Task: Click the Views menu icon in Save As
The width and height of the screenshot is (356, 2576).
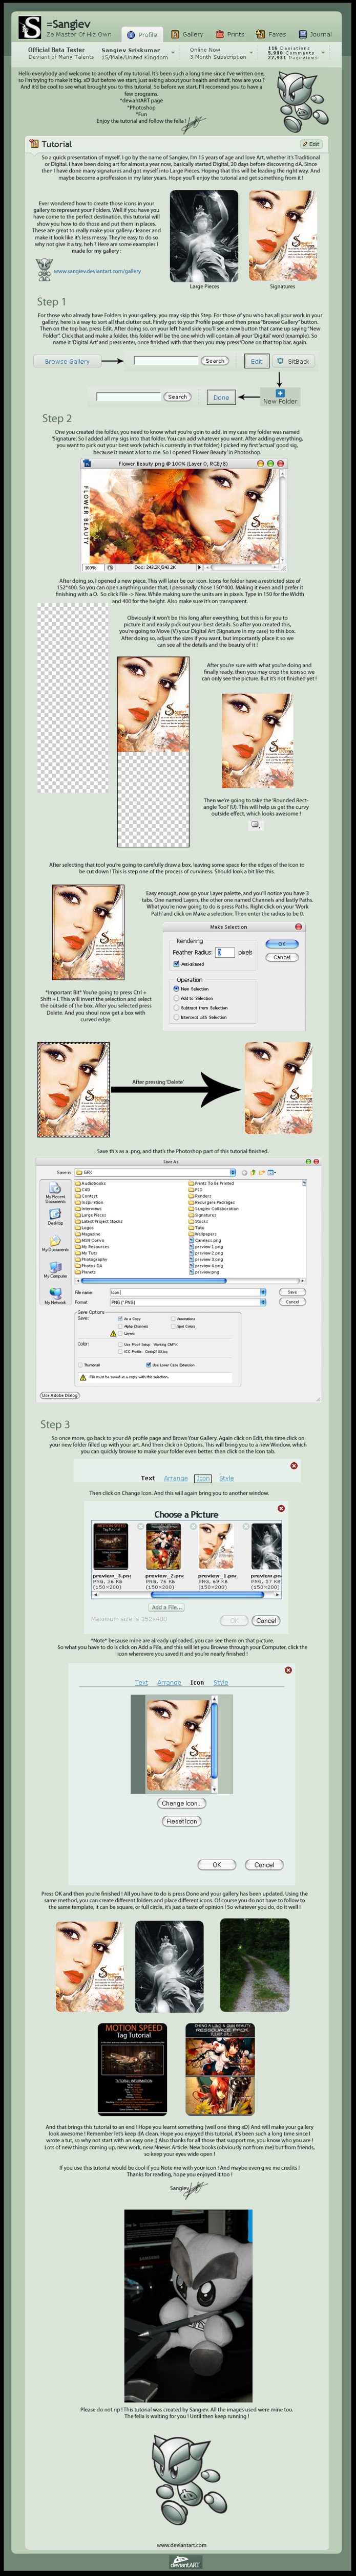Action: point(271,1172)
